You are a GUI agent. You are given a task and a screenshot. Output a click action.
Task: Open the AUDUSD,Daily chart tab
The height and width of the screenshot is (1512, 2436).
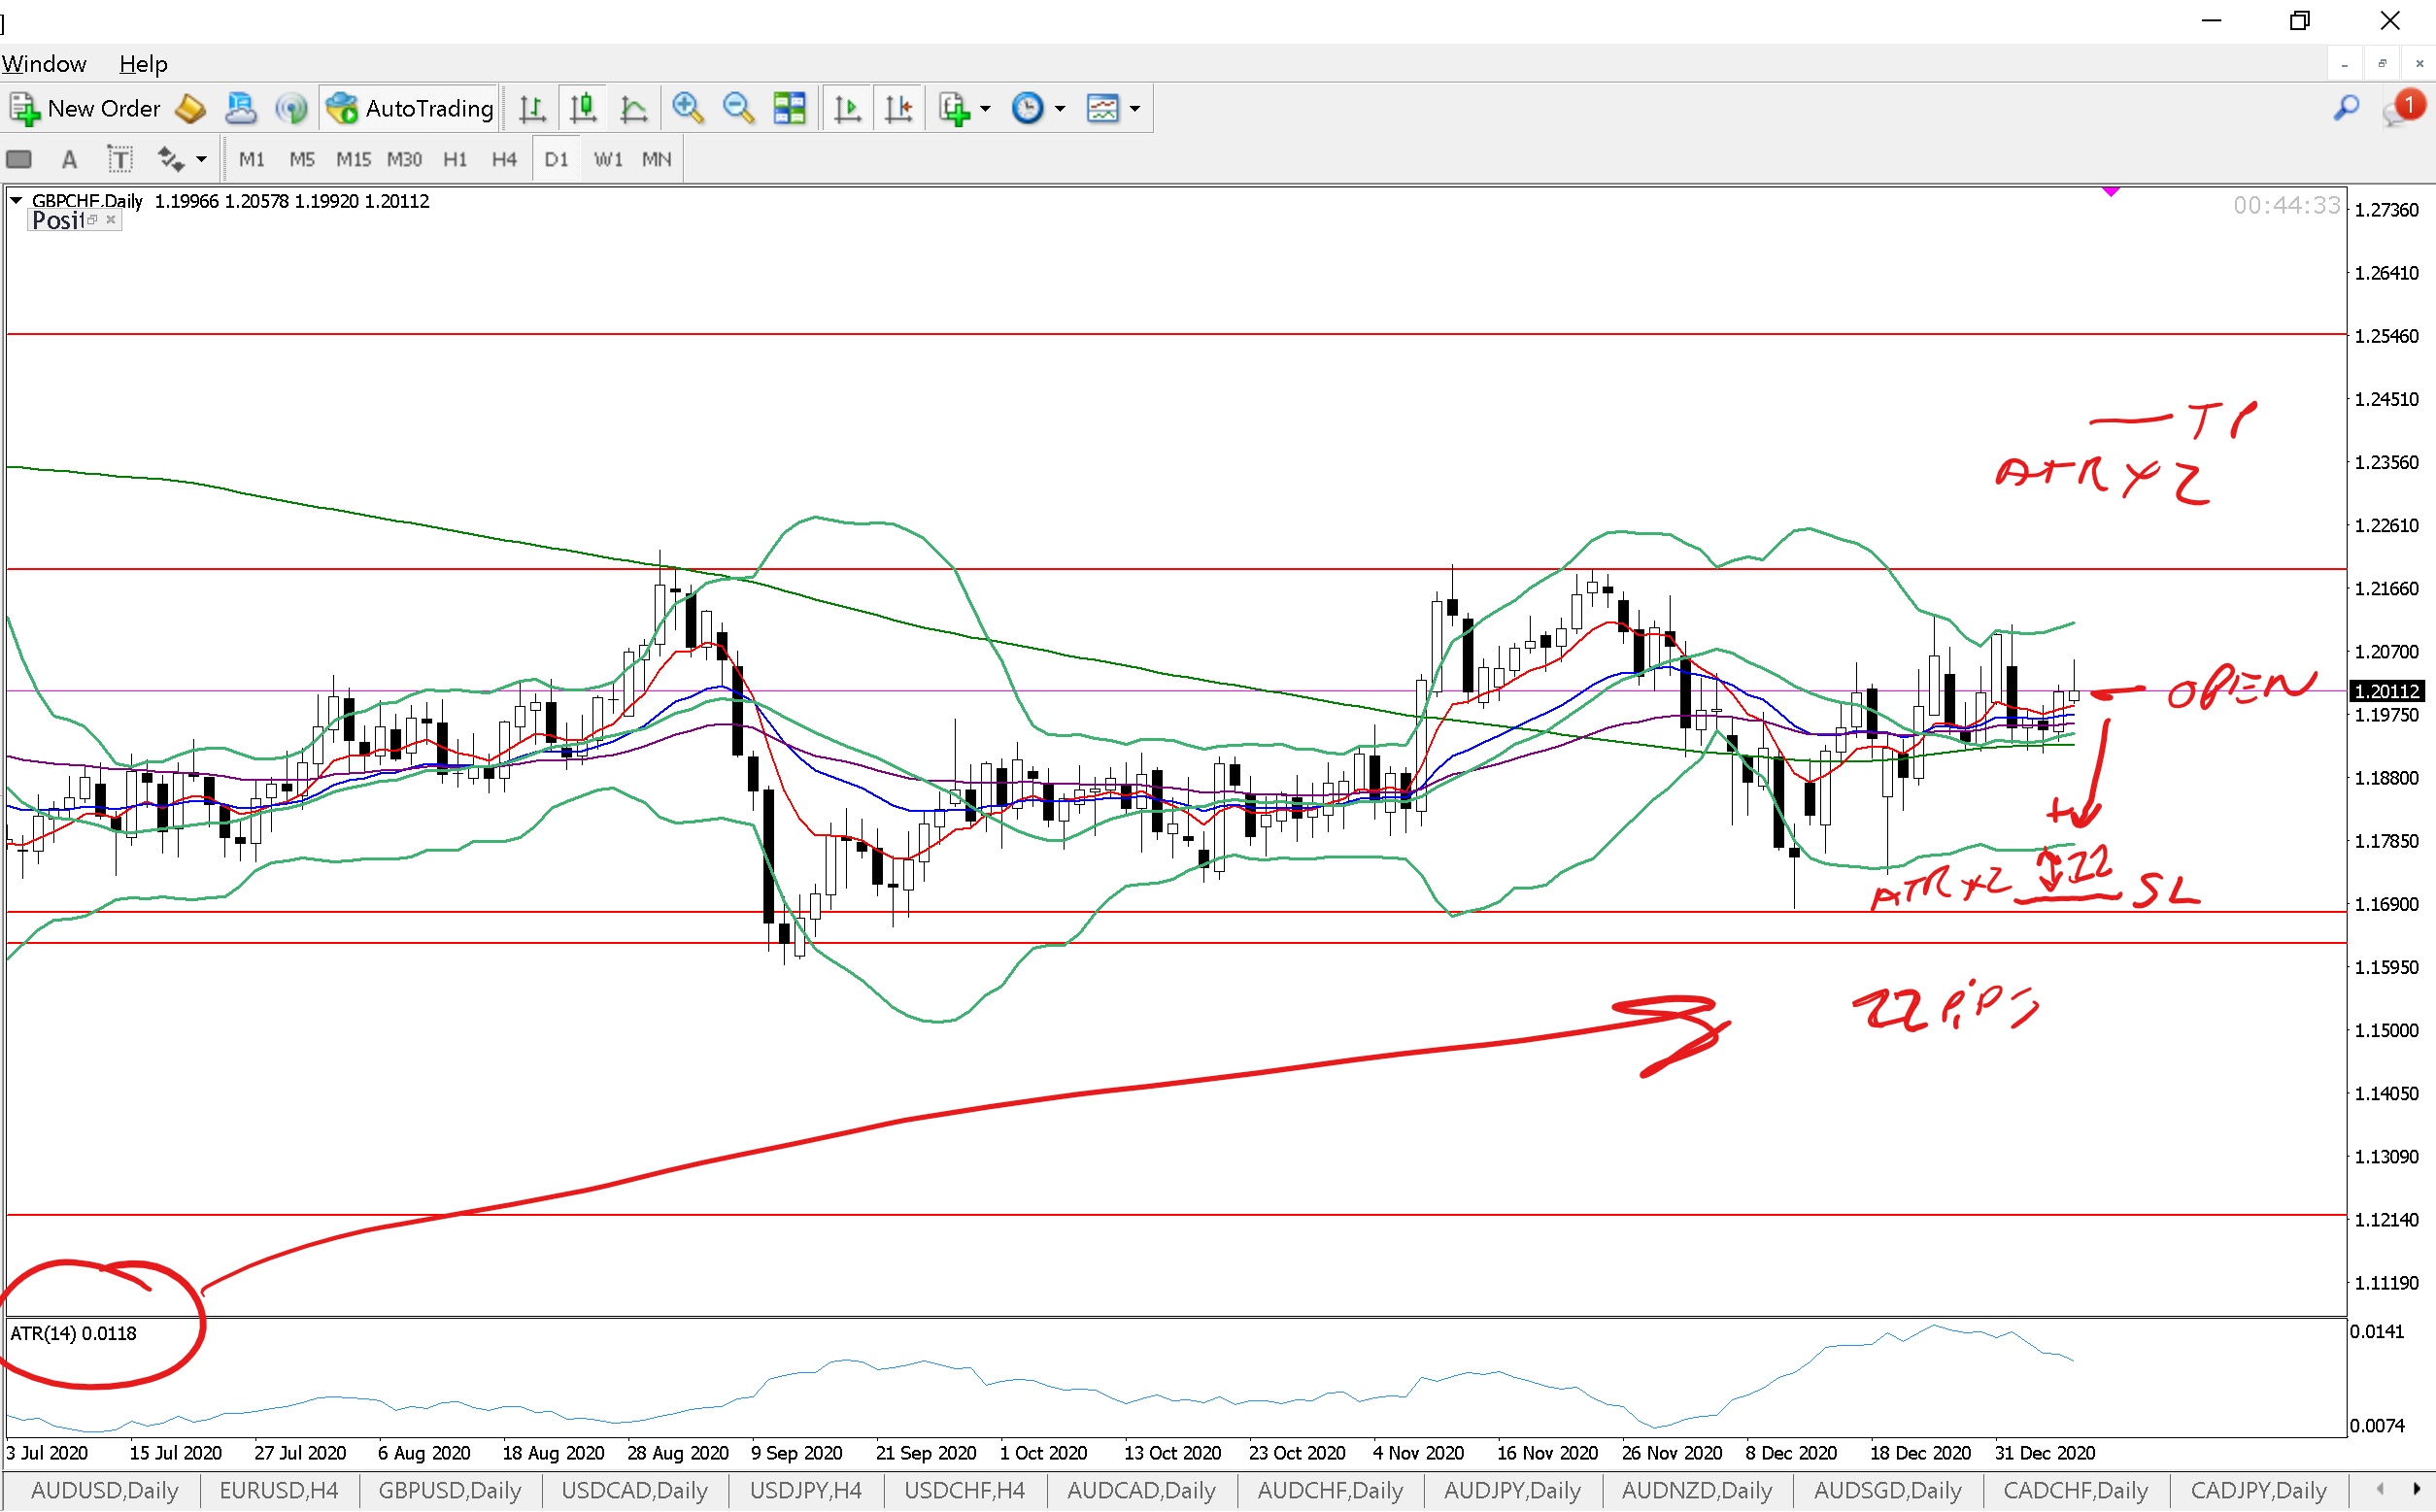tap(104, 1490)
